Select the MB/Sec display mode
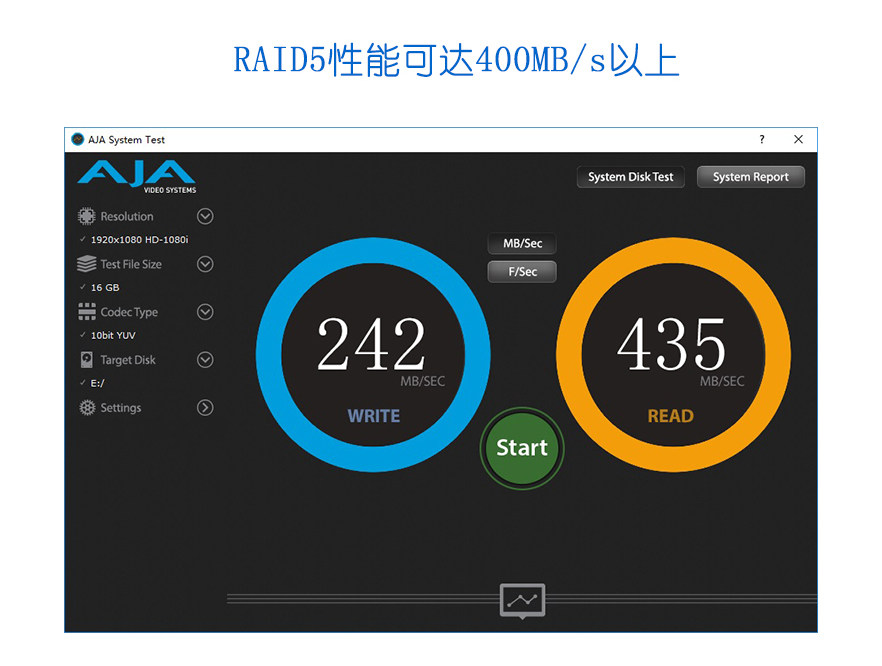 point(522,244)
